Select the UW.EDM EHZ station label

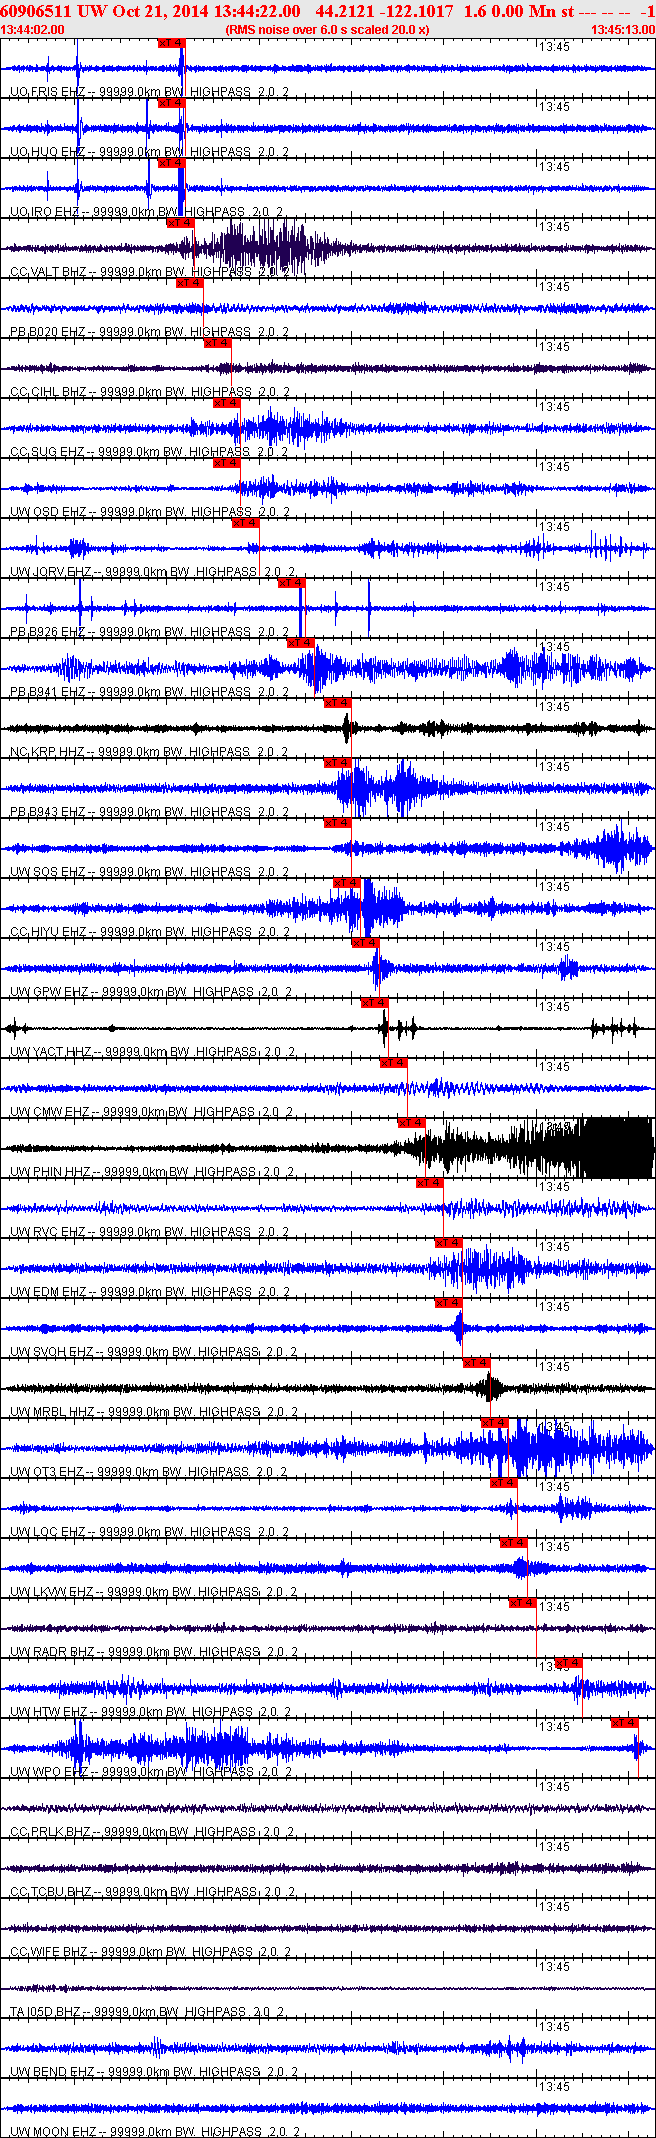coord(149,1292)
